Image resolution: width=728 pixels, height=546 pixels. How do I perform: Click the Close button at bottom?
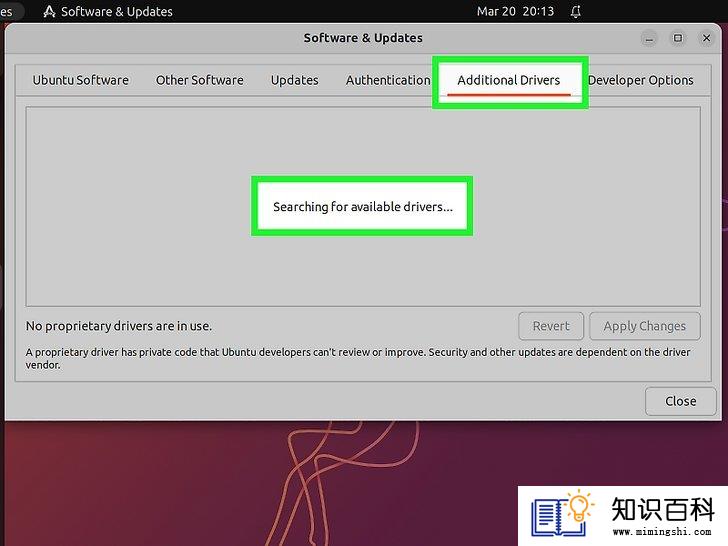681,401
